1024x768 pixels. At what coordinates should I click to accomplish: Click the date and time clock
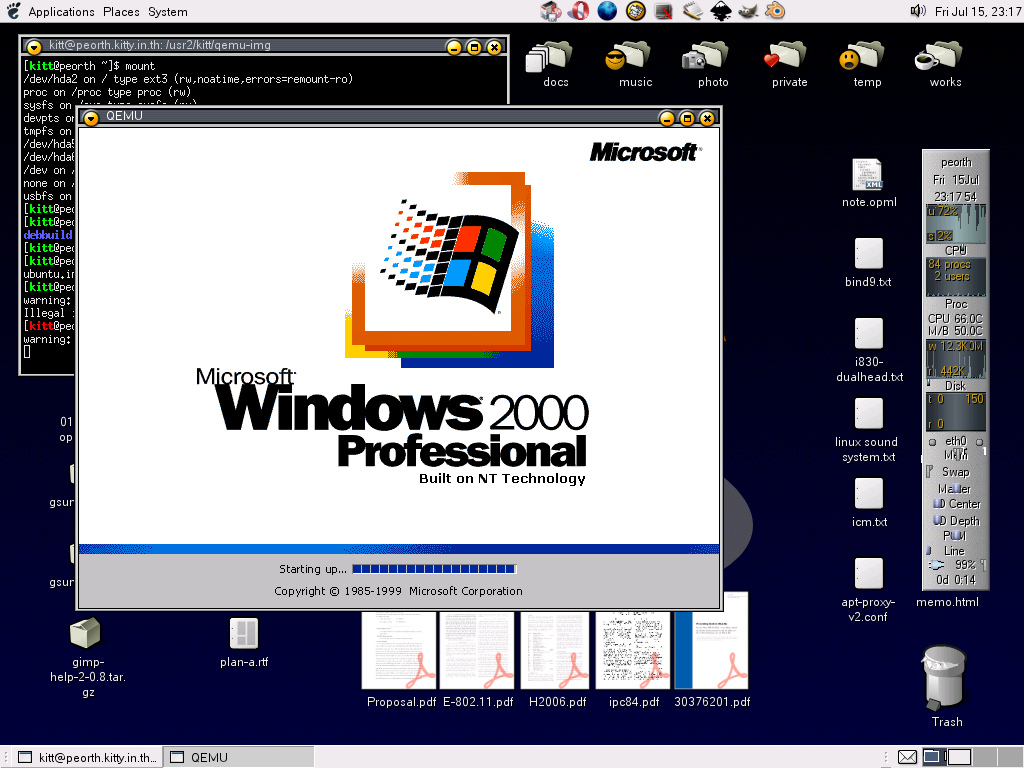(978, 12)
